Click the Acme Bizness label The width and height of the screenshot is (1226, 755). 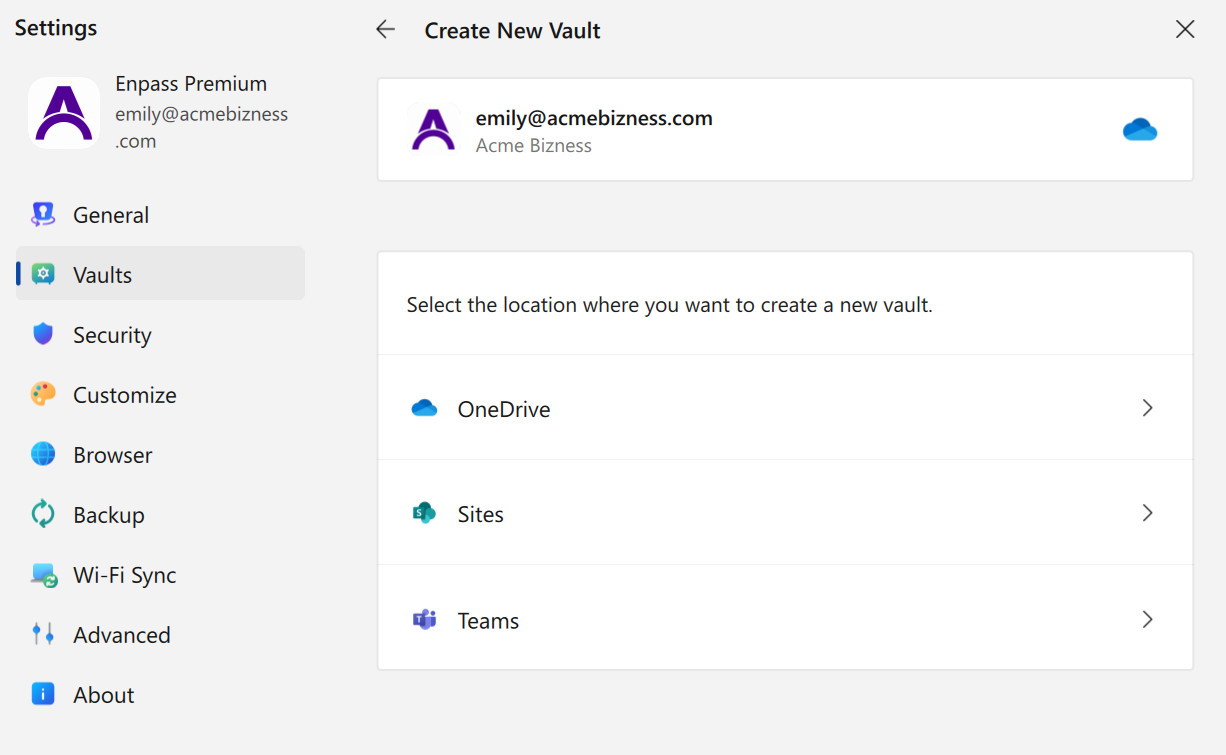coord(533,146)
